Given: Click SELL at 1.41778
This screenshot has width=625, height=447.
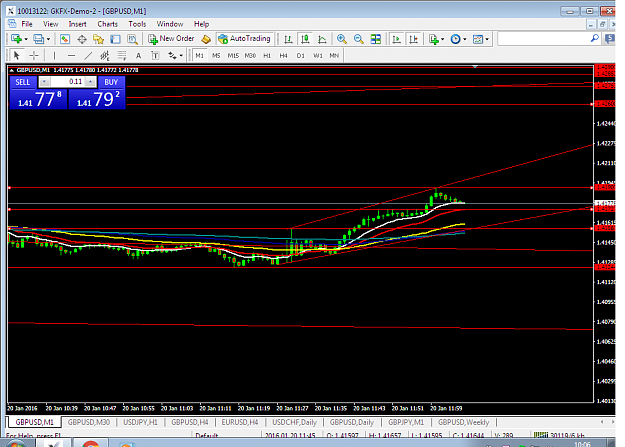Looking at the screenshot, I should click(38, 99).
